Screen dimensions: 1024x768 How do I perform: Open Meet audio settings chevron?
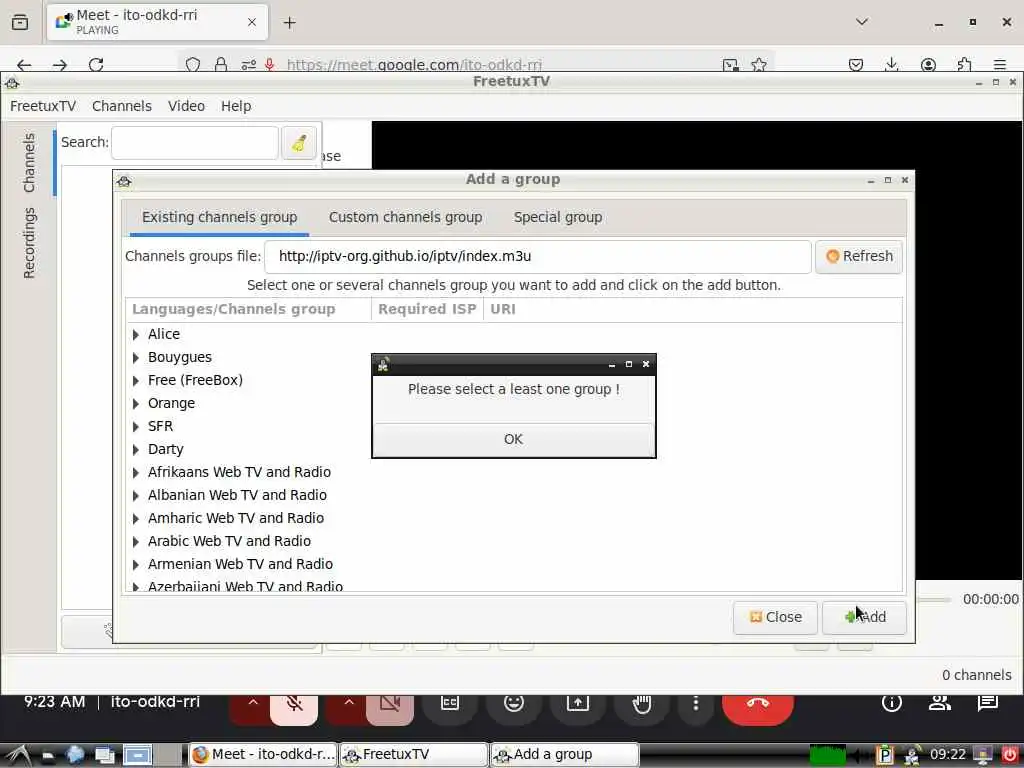point(253,703)
